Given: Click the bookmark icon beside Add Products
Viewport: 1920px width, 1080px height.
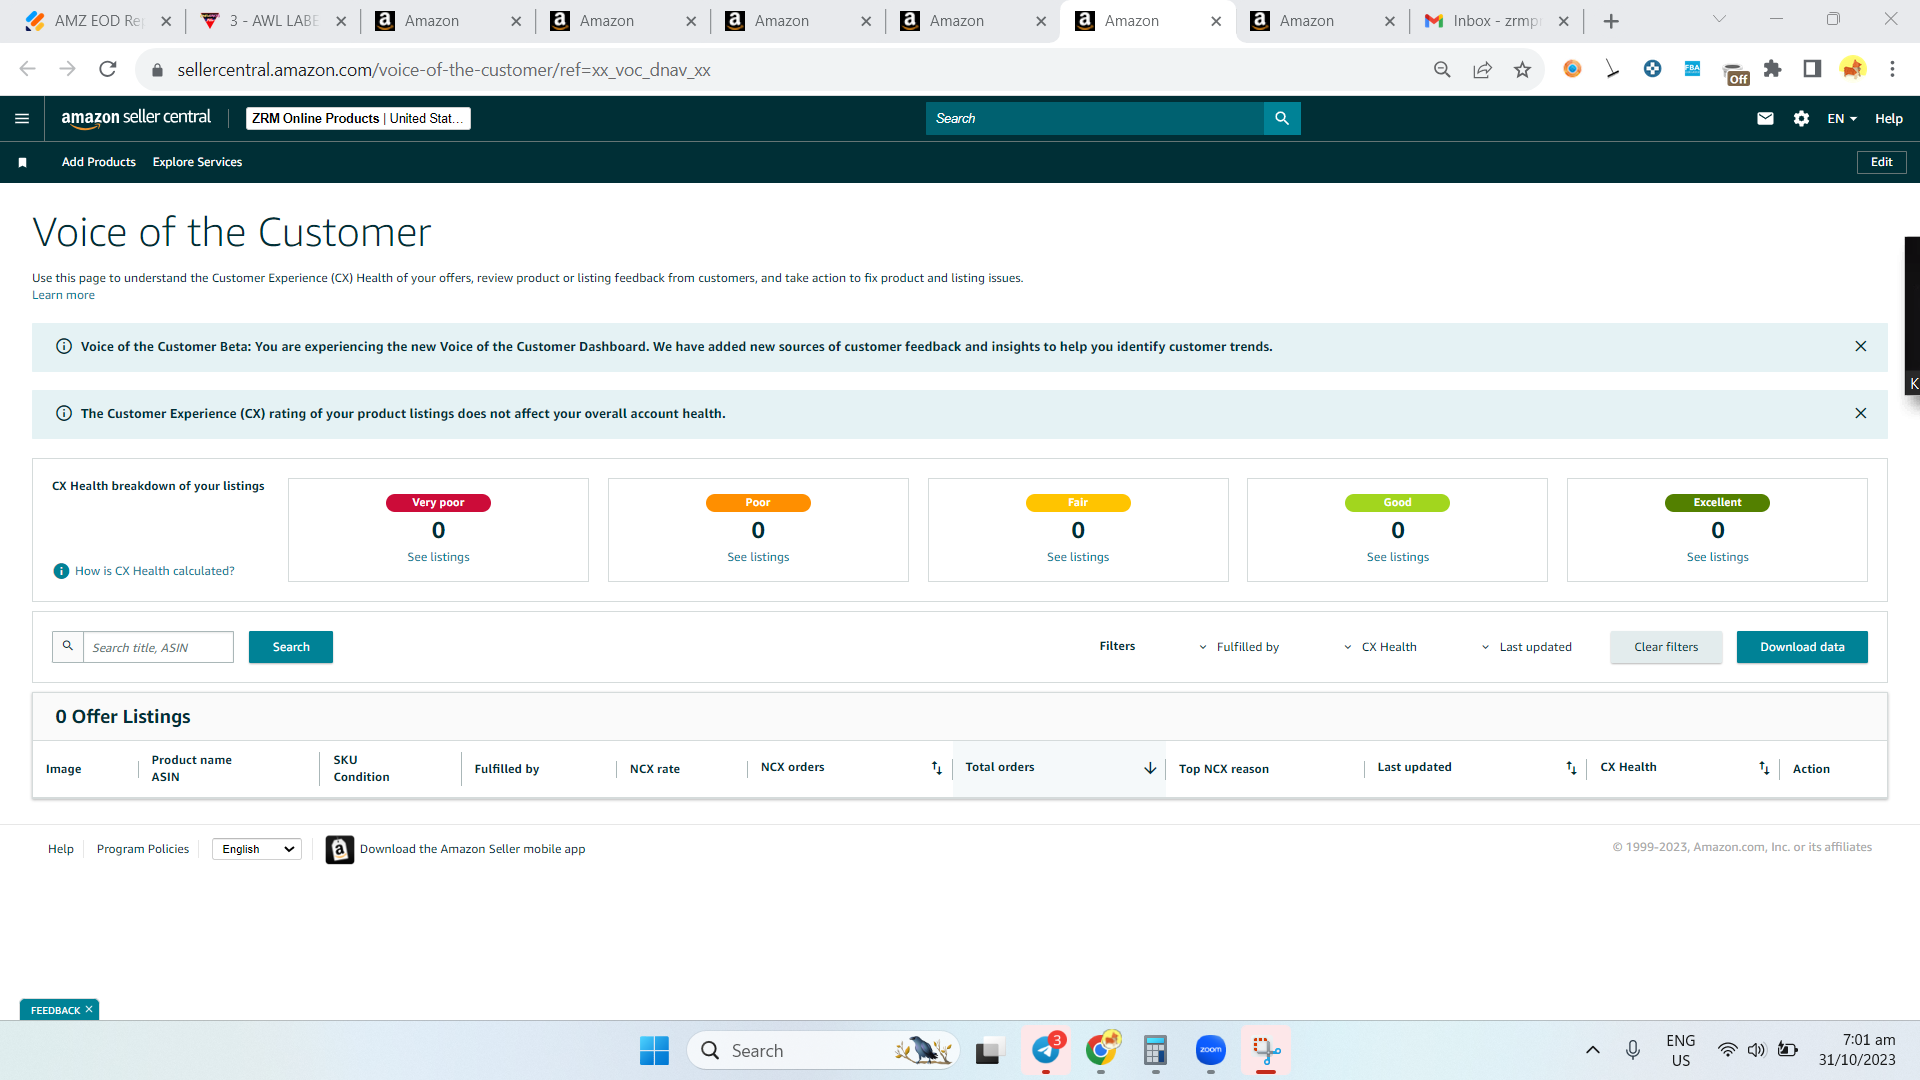Looking at the screenshot, I should pyautogui.click(x=23, y=162).
